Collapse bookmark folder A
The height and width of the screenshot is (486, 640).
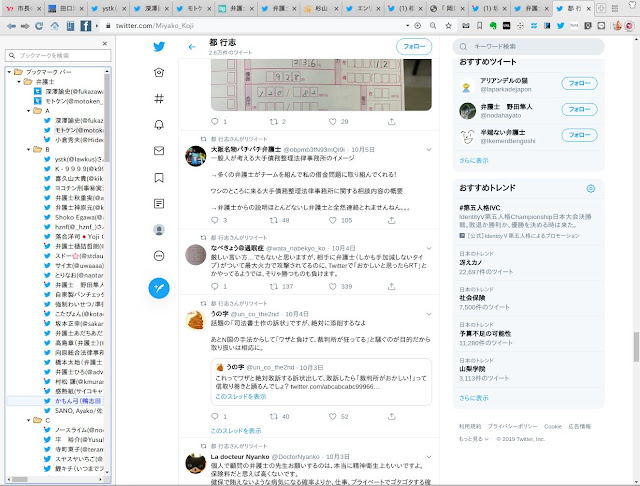point(29,111)
